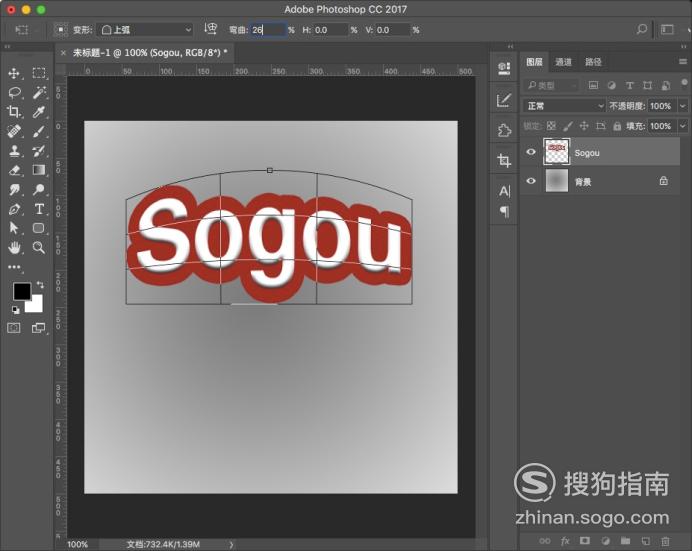Select the Lasso tool

coord(14,93)
